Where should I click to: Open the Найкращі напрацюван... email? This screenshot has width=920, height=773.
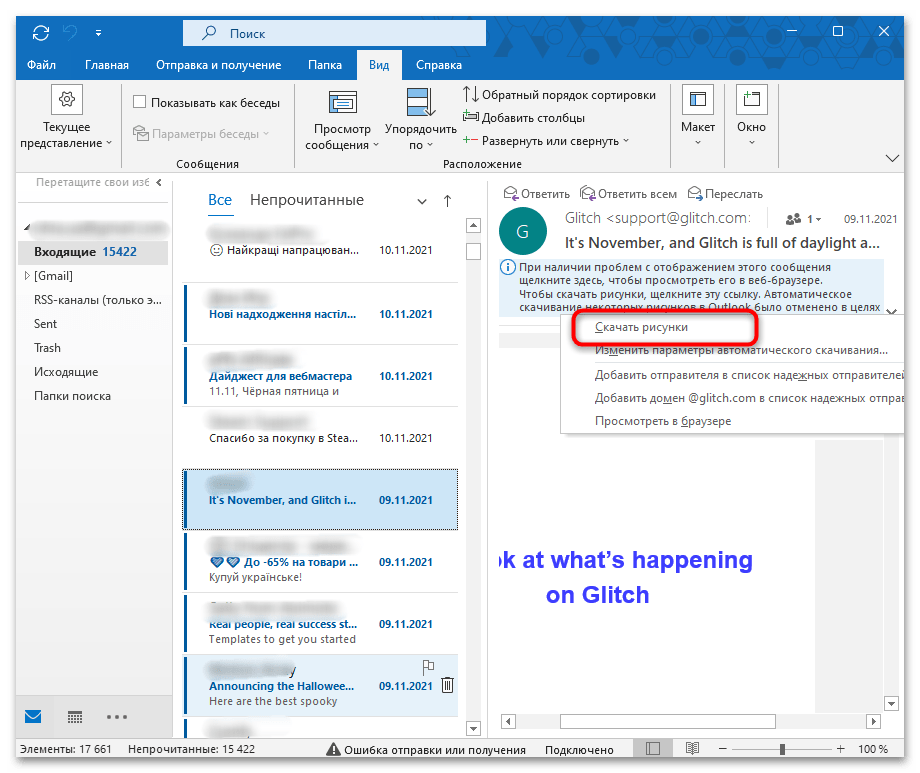[x=320, y=251]
